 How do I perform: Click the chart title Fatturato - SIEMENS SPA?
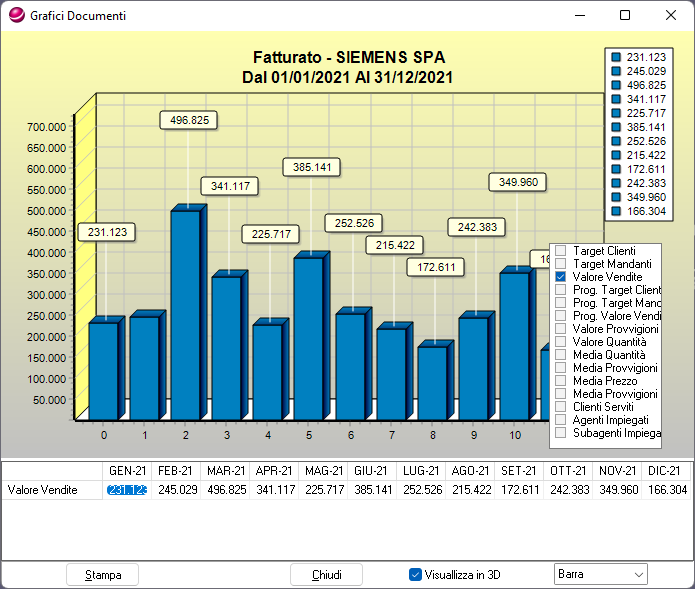(x=349, y=57)
